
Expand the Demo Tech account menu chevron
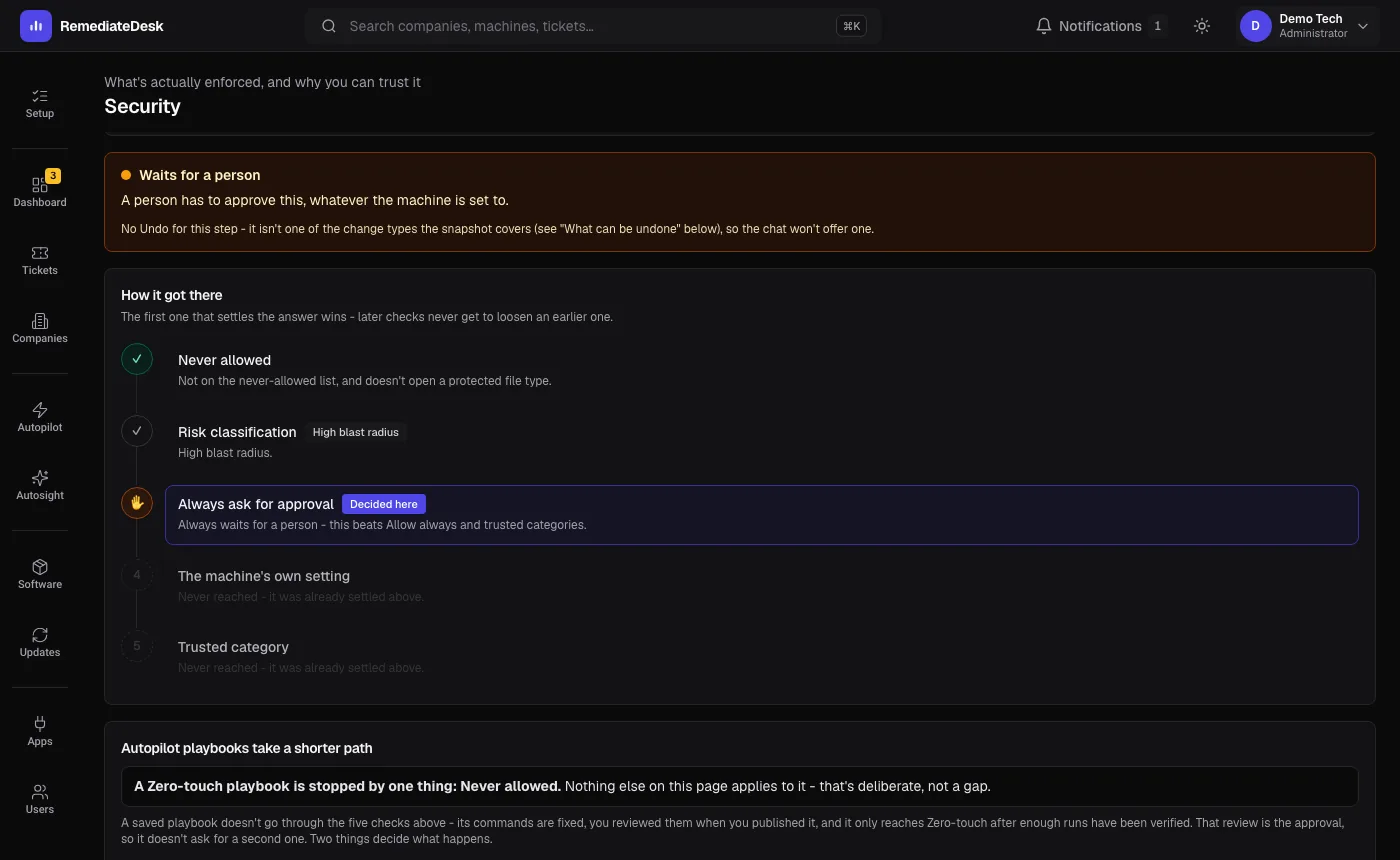tap(1362, 26)
